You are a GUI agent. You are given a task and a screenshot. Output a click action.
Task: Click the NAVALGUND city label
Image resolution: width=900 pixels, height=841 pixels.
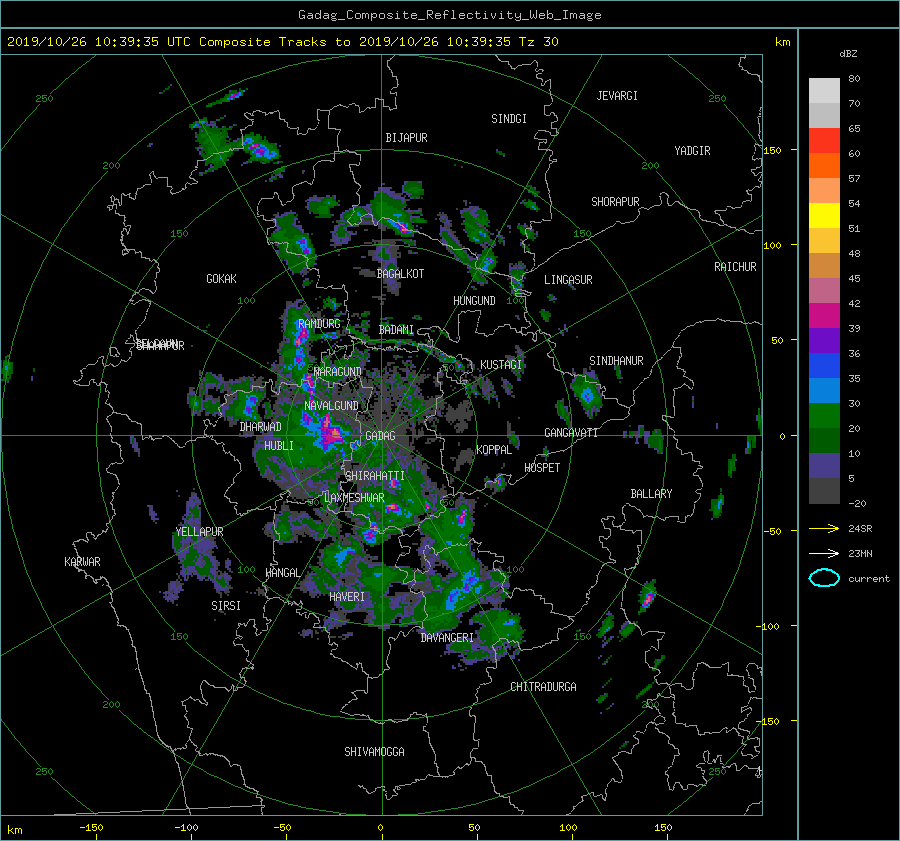click(331, 406)
